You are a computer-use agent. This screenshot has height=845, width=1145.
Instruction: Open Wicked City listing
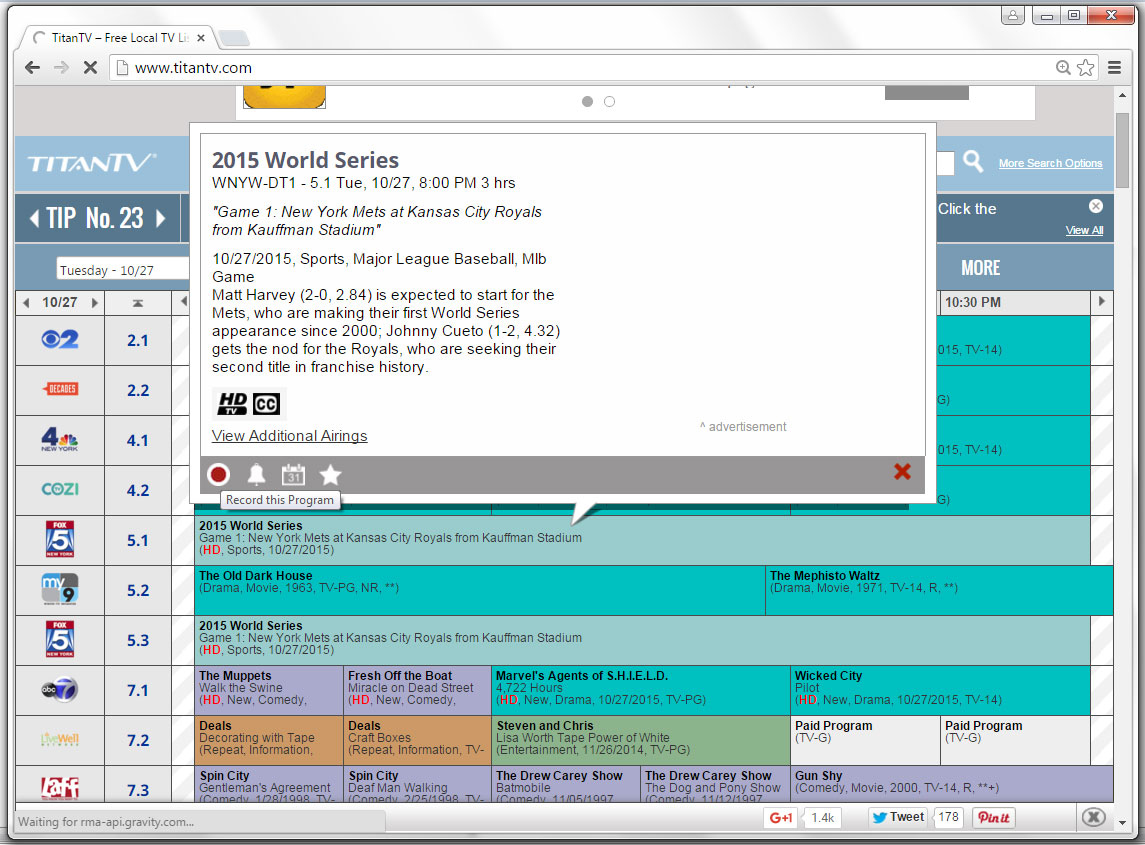941,690
